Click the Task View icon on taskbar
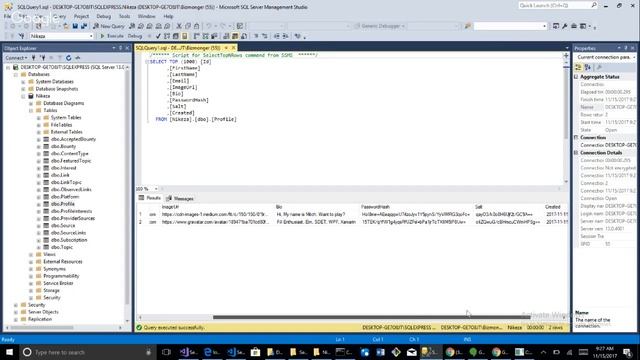Image resolution: width=640 pixels, height=360 pixels. (x=166, y=352)
